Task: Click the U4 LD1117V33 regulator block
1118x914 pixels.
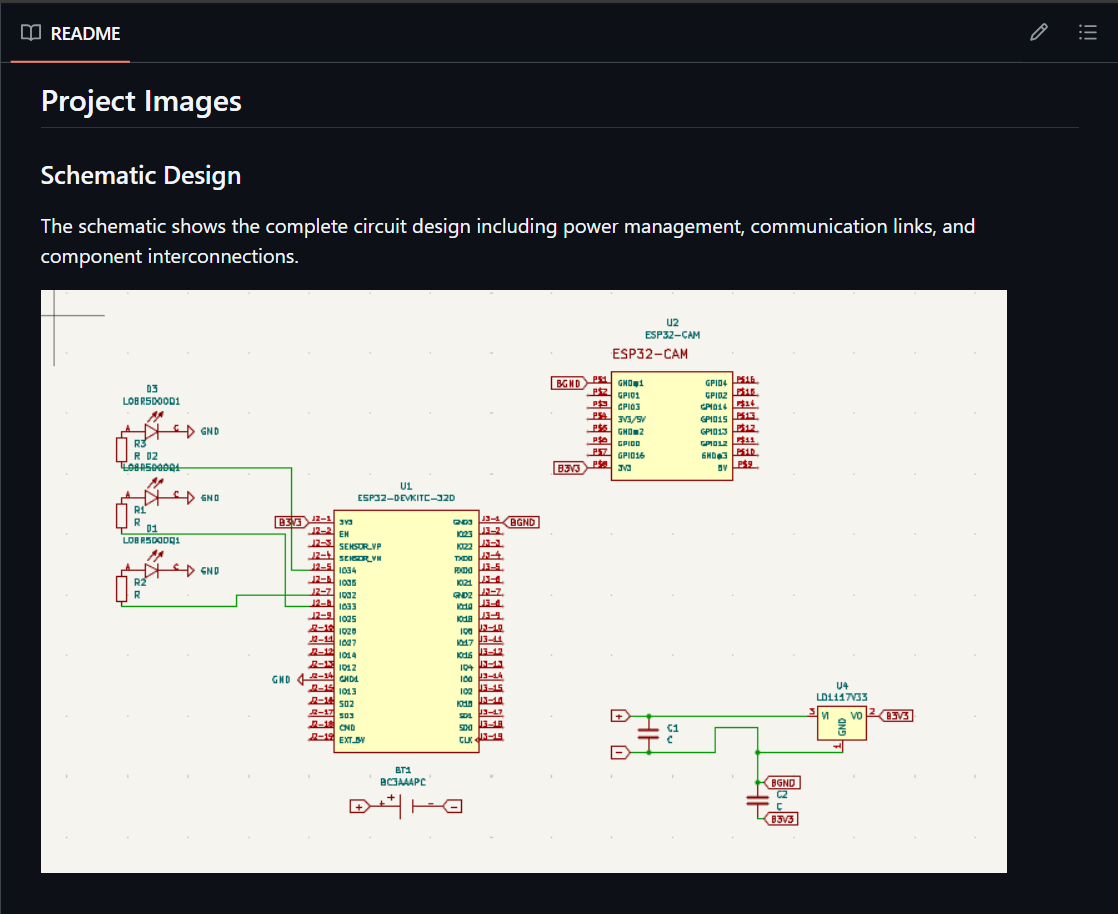Action: (841, 724)
